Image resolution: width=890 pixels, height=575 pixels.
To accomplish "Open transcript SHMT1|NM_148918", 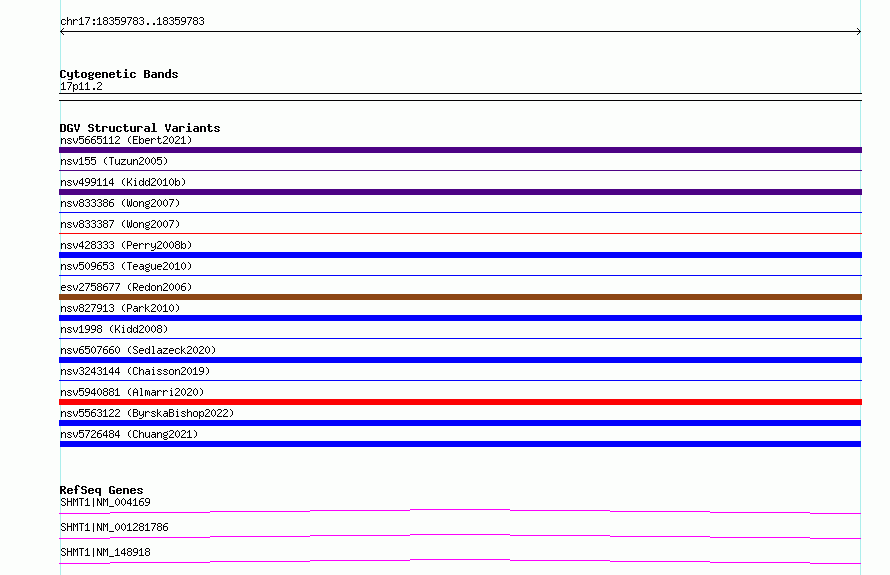I will coord(105,552).
